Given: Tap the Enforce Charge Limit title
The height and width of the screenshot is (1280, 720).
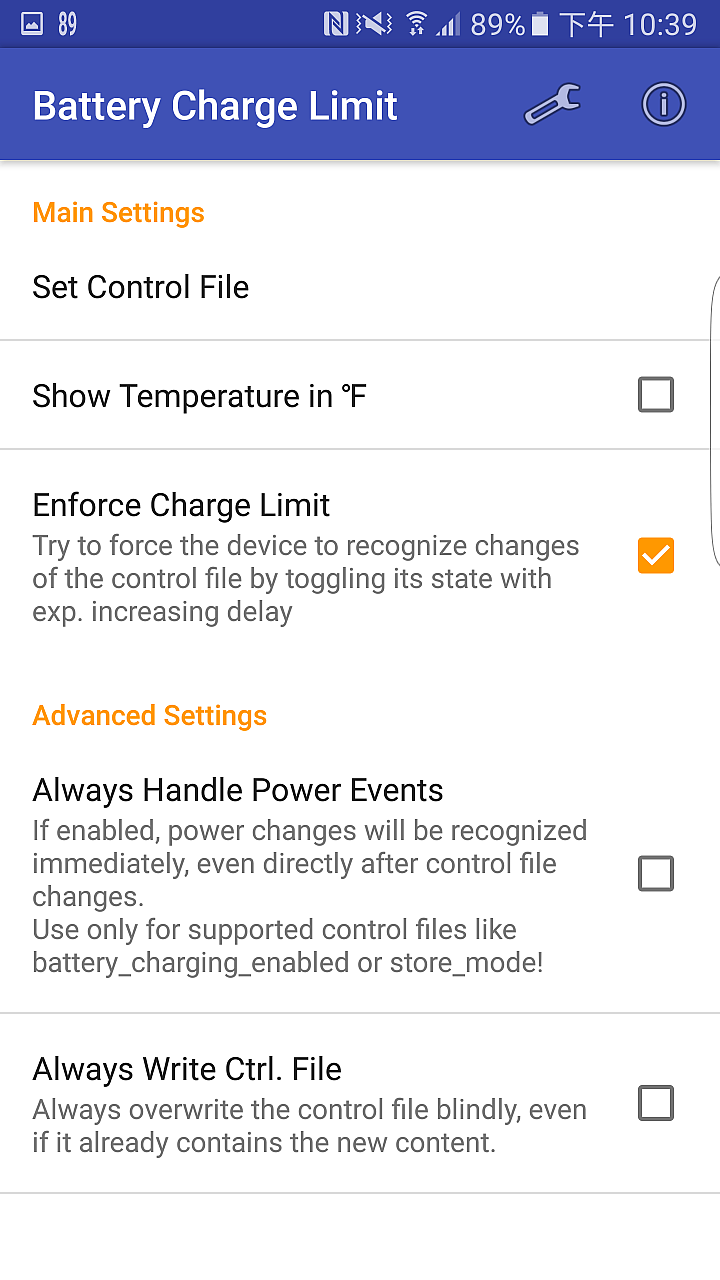Looking at the screenshot, I should click(x=181, y=505).
